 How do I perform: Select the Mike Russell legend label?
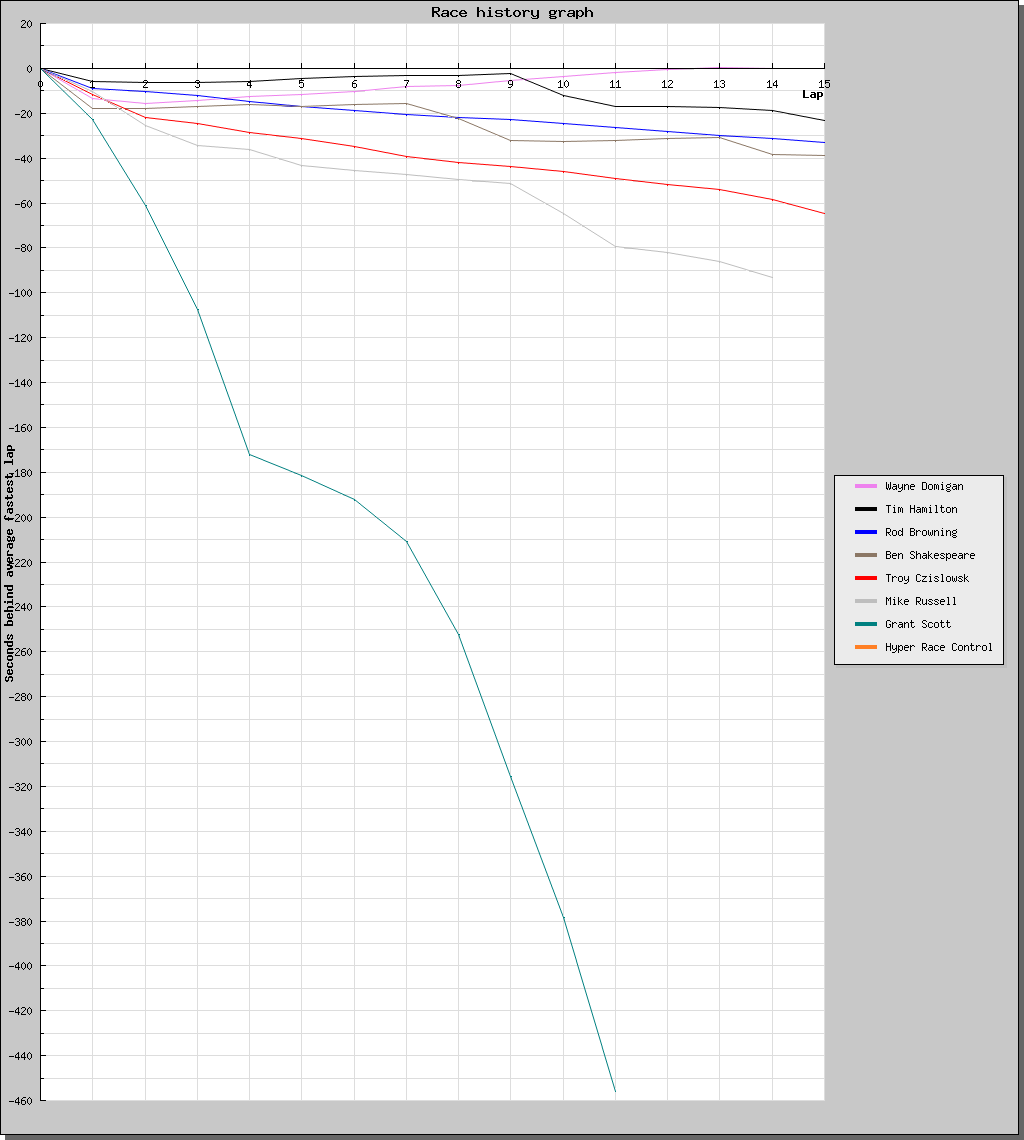[x=921, y=601]
